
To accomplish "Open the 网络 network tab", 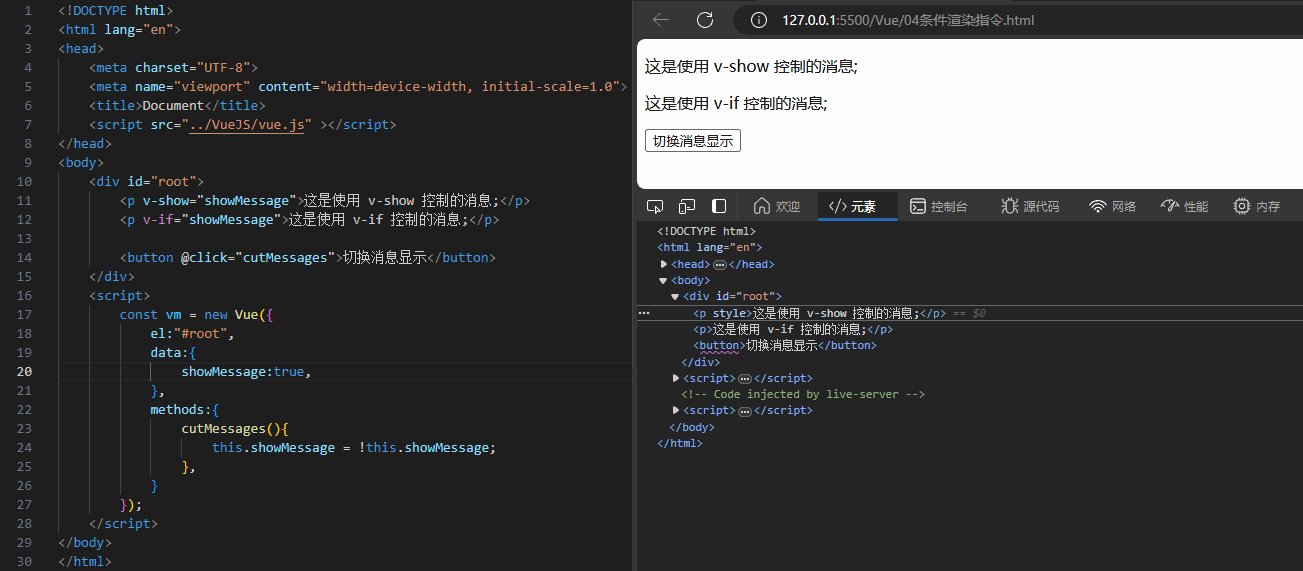I will [1112, 206].
